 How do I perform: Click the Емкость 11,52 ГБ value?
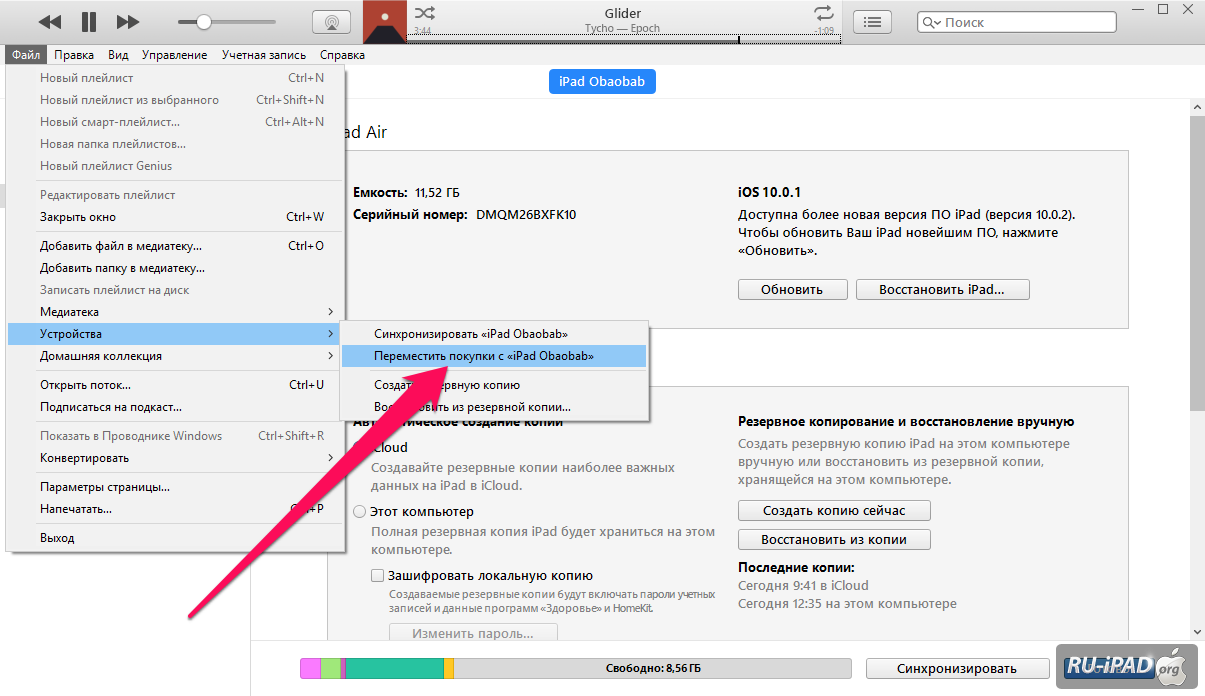pos(438,192)
